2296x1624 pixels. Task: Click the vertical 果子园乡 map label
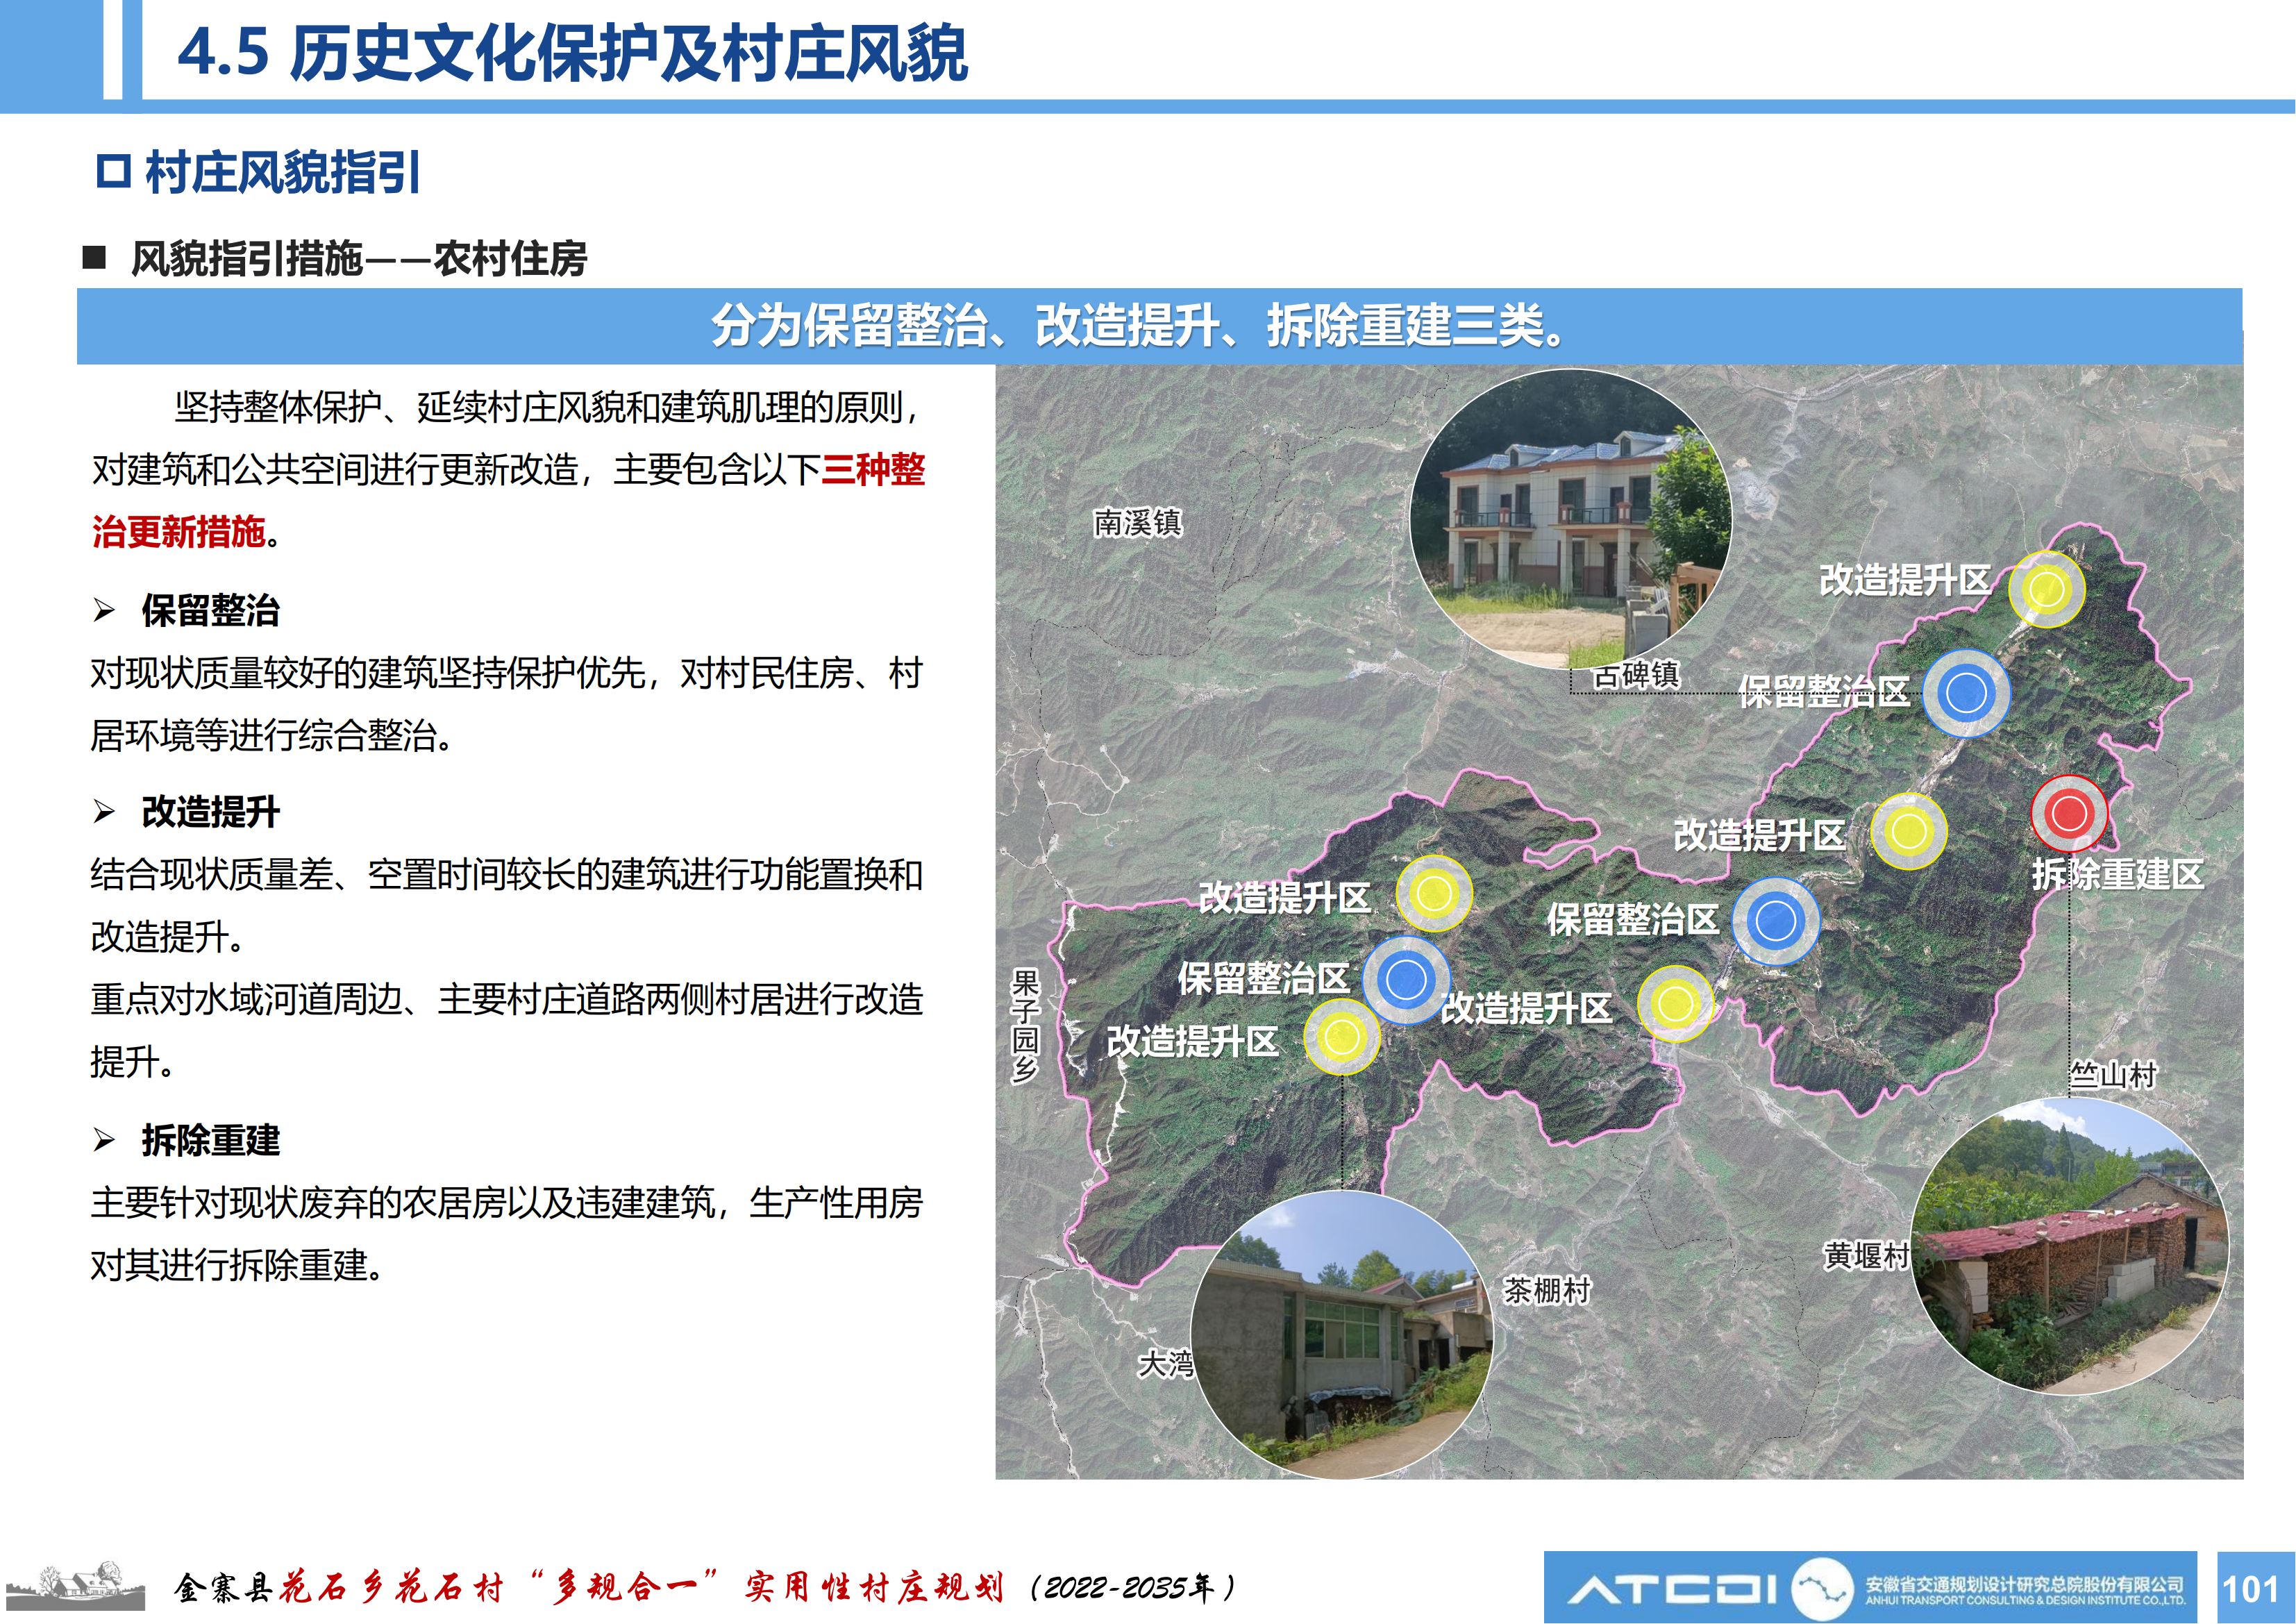point(1025,1026)
